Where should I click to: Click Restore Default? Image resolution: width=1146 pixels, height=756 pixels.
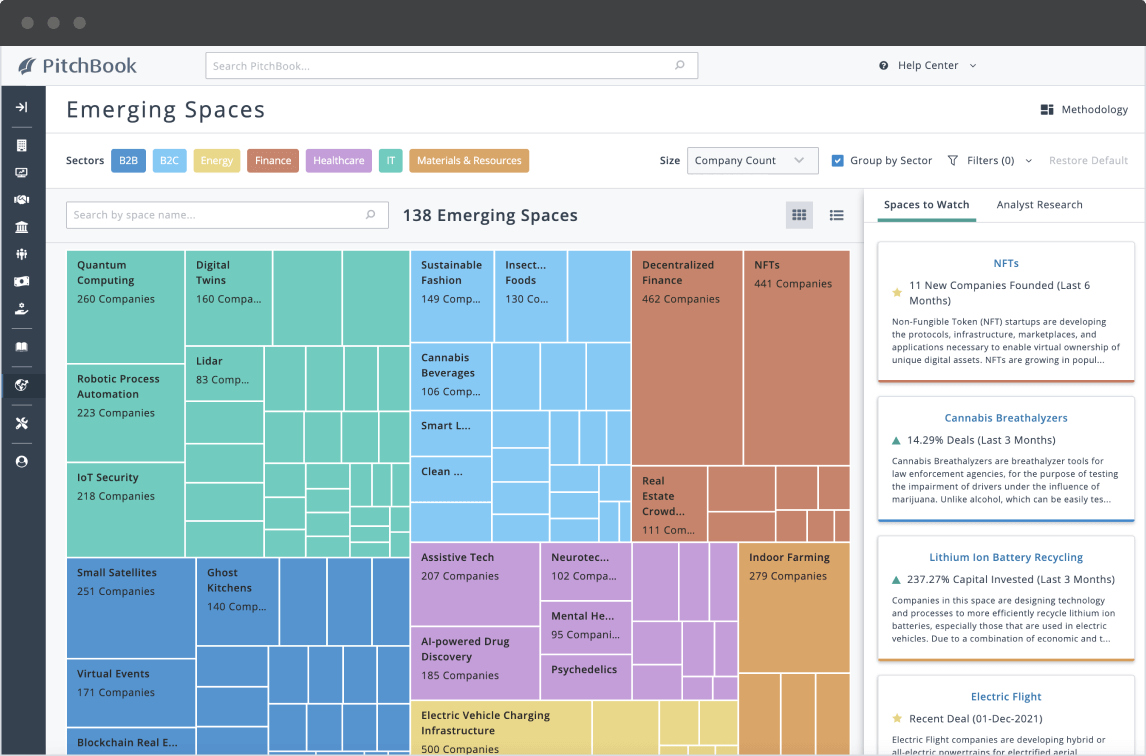click(1088, 160)
